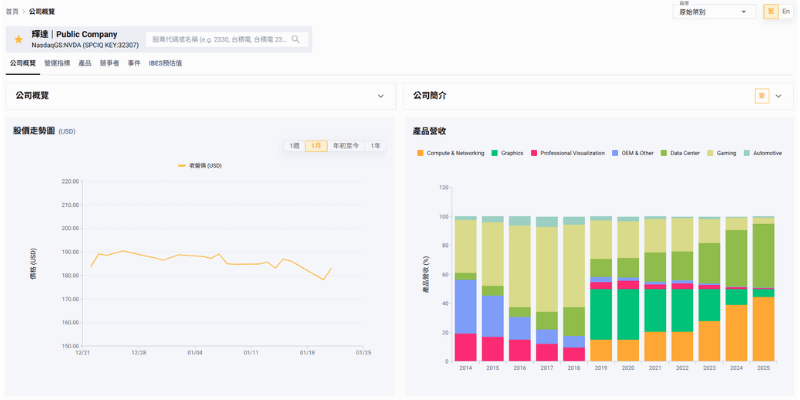Click the favorite star icon beside 輝達
The height and width of the screenshot is (400, 800).
18,39
